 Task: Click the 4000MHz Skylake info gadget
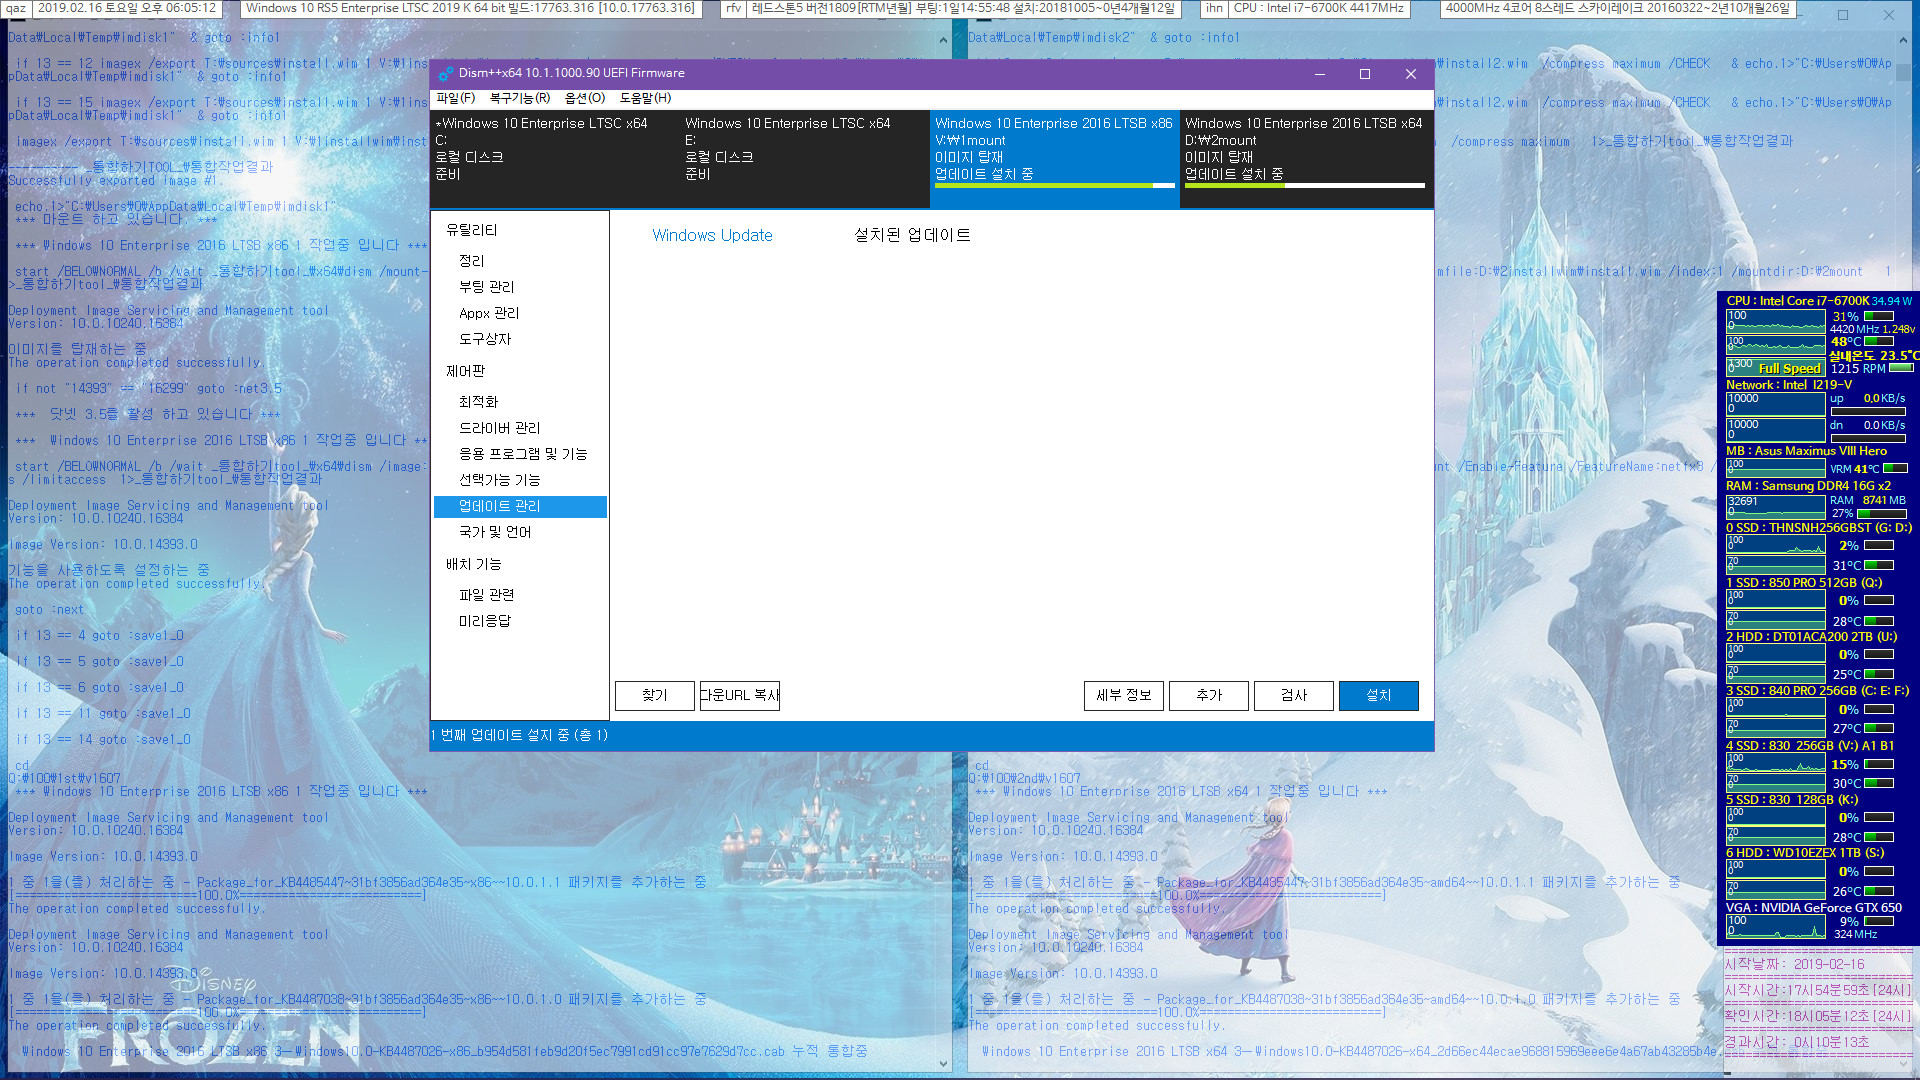(1617, 8)
